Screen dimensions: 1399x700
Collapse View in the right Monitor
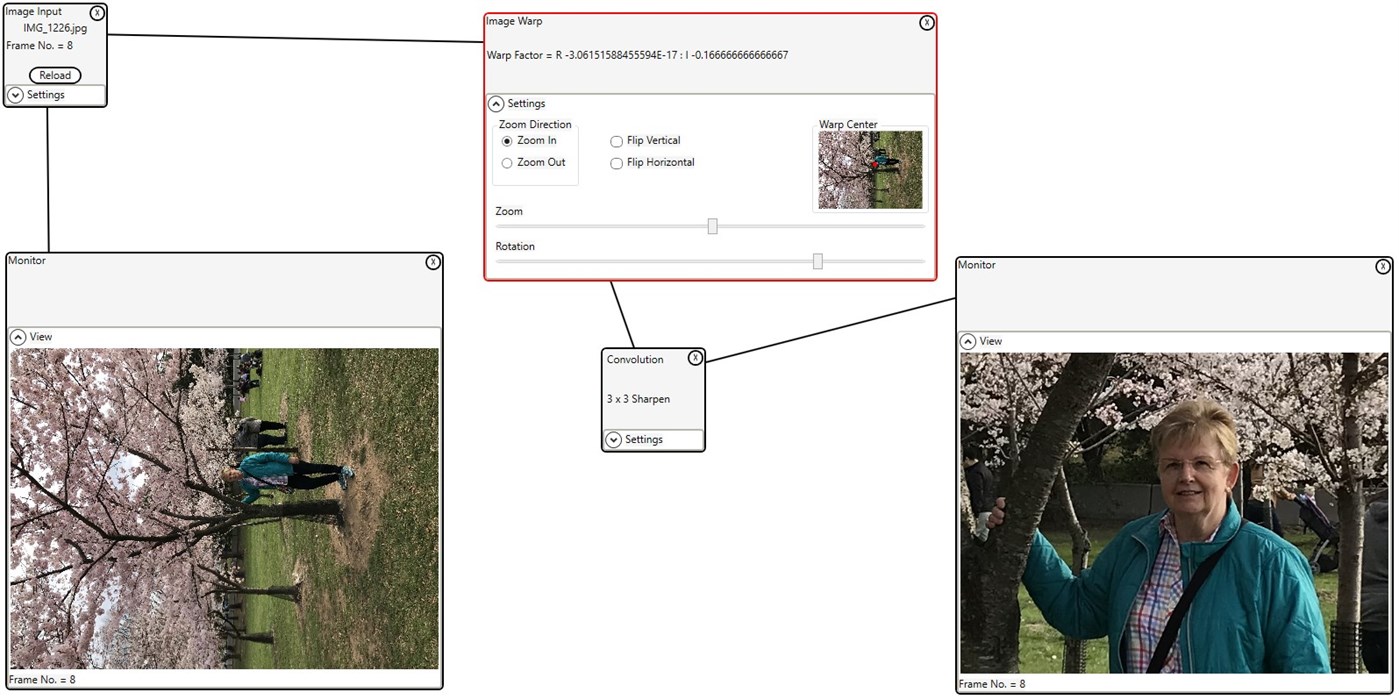click(x=968, y=341)
